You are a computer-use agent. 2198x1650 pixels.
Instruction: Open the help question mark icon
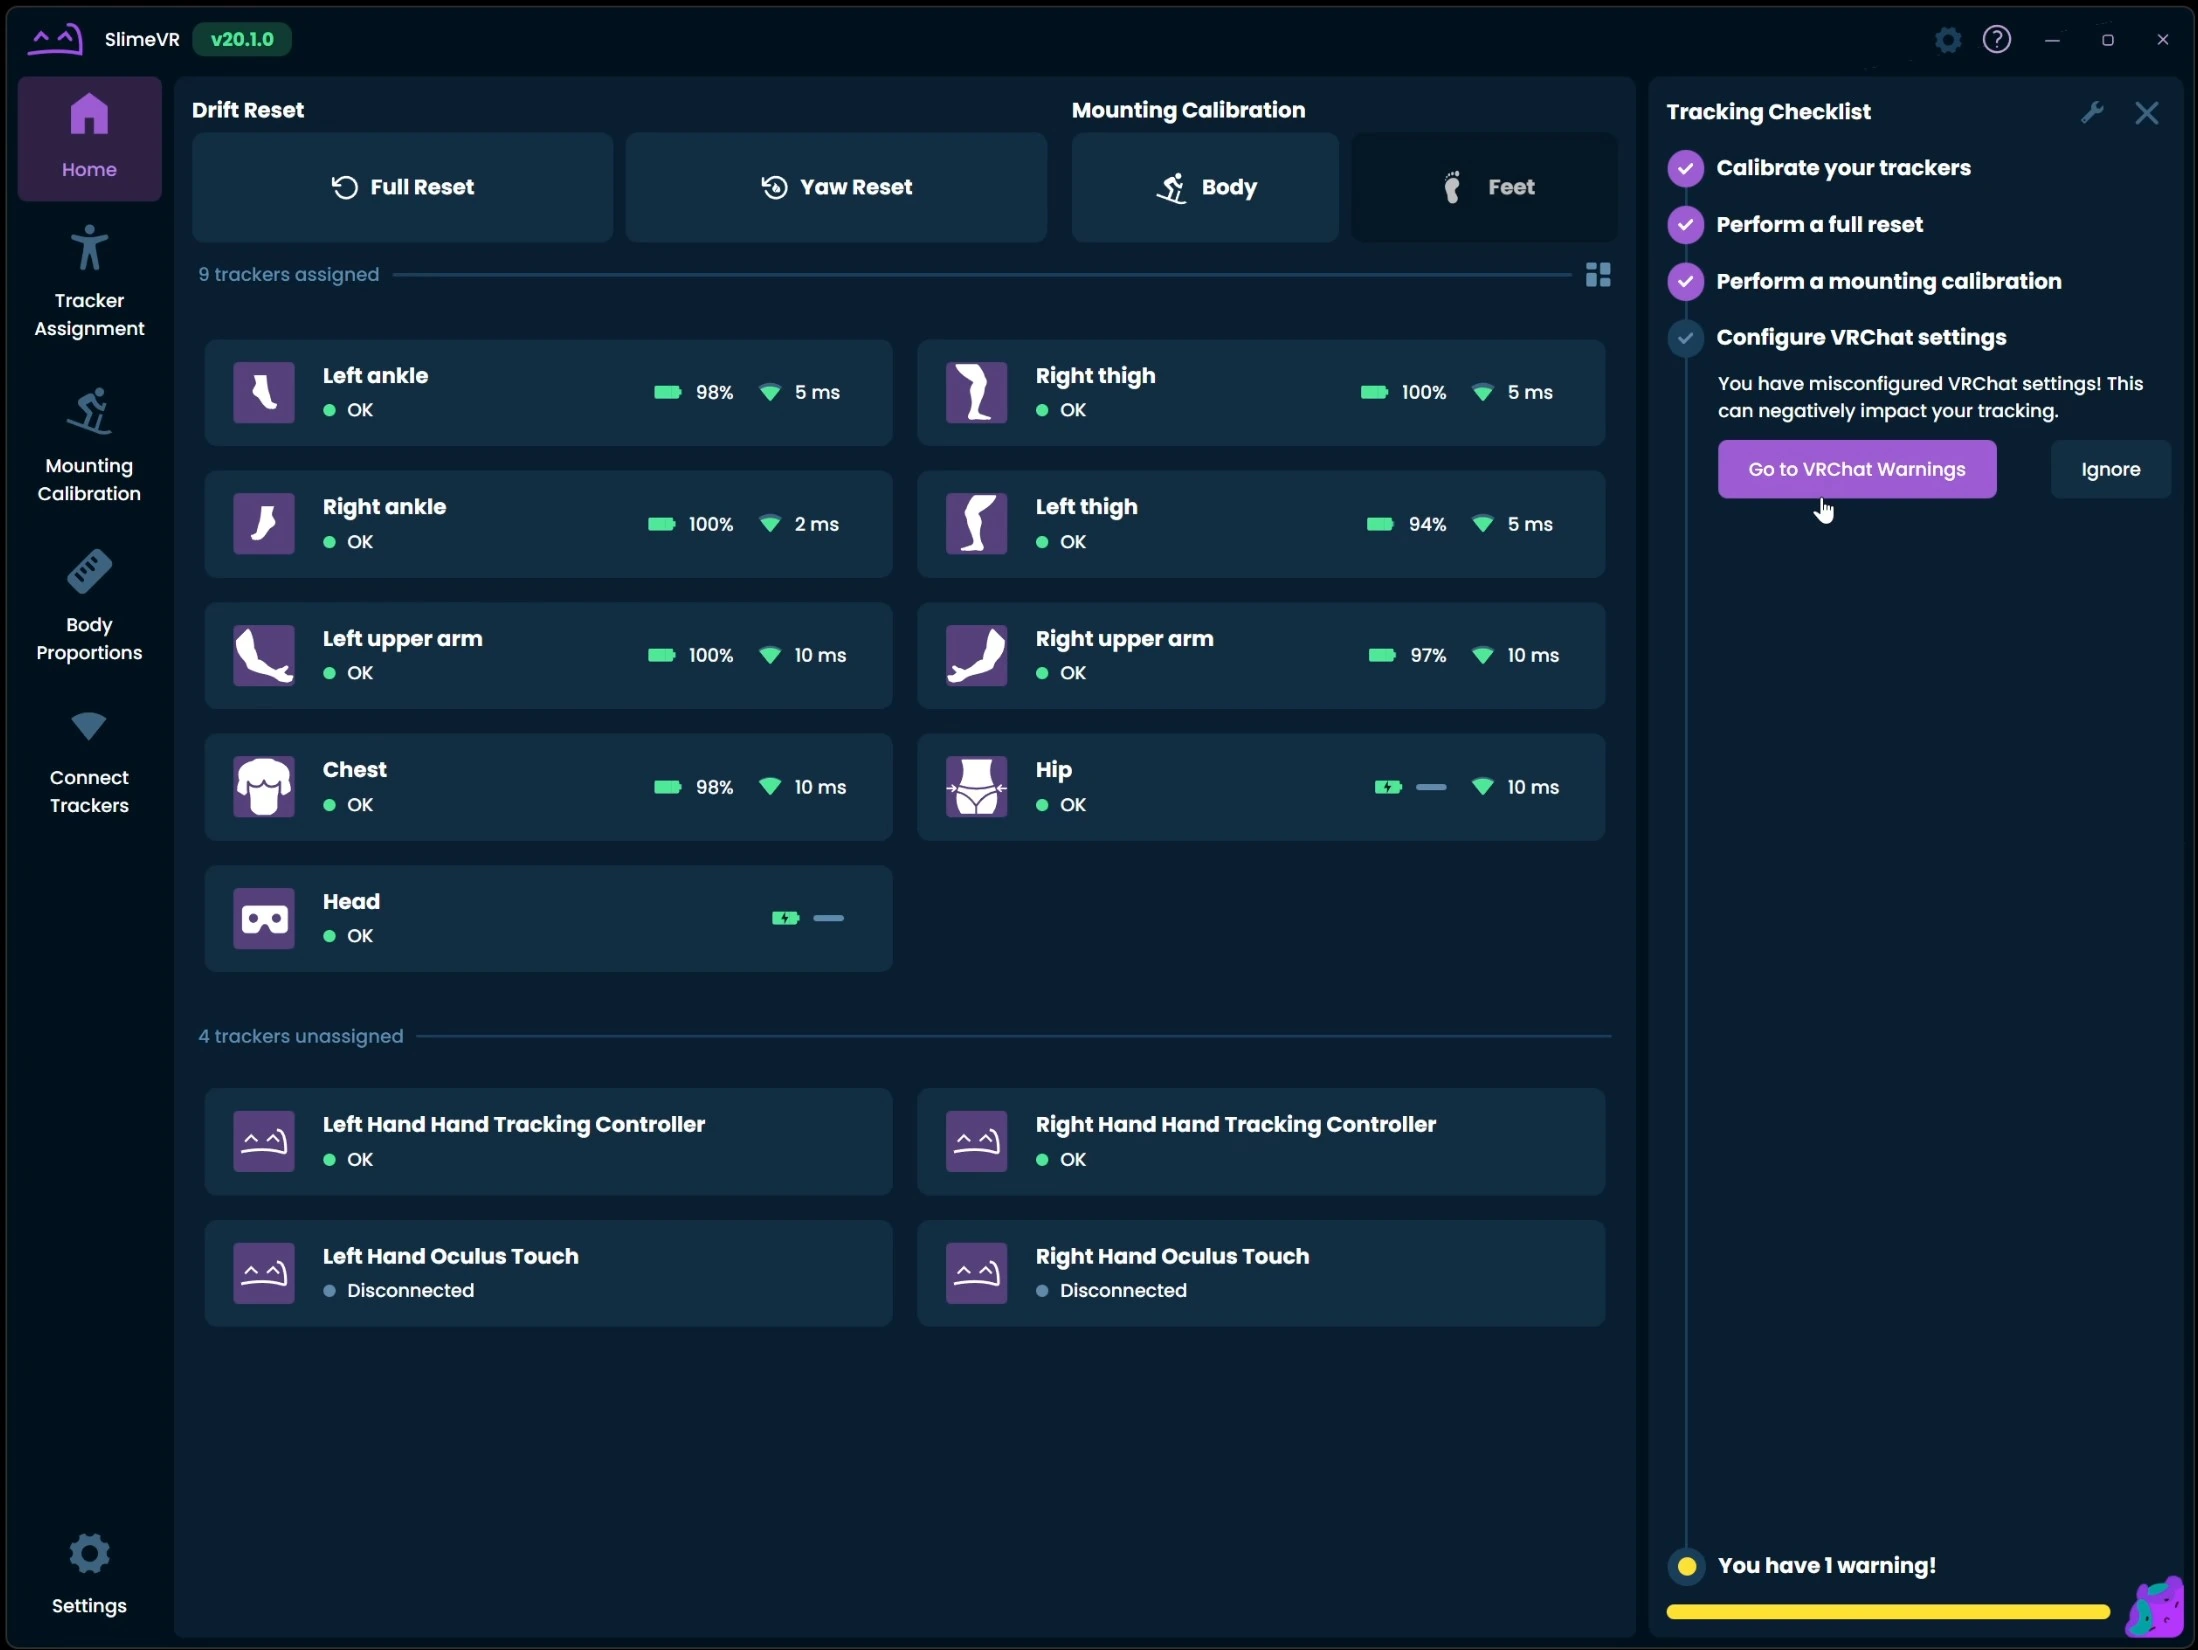pos(1997,40)
